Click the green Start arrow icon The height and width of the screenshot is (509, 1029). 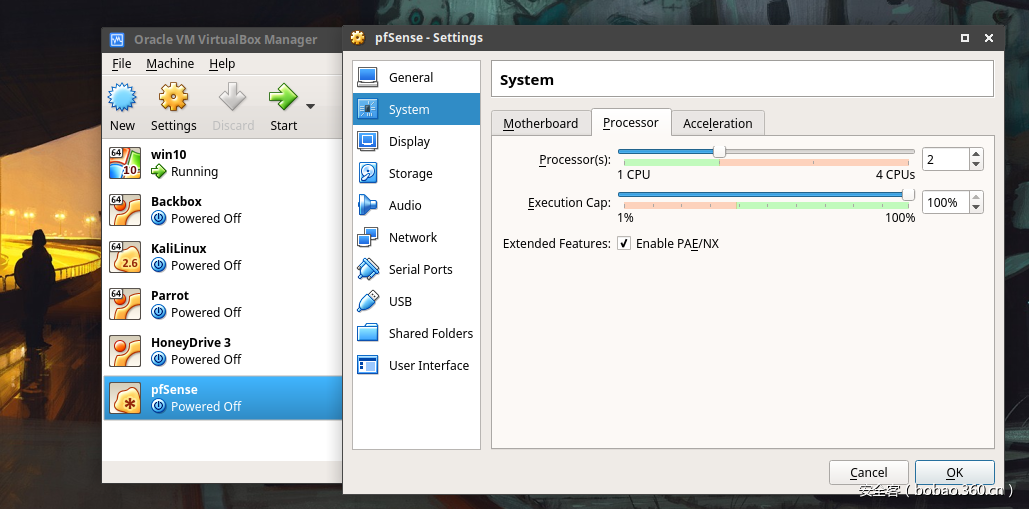282,98
